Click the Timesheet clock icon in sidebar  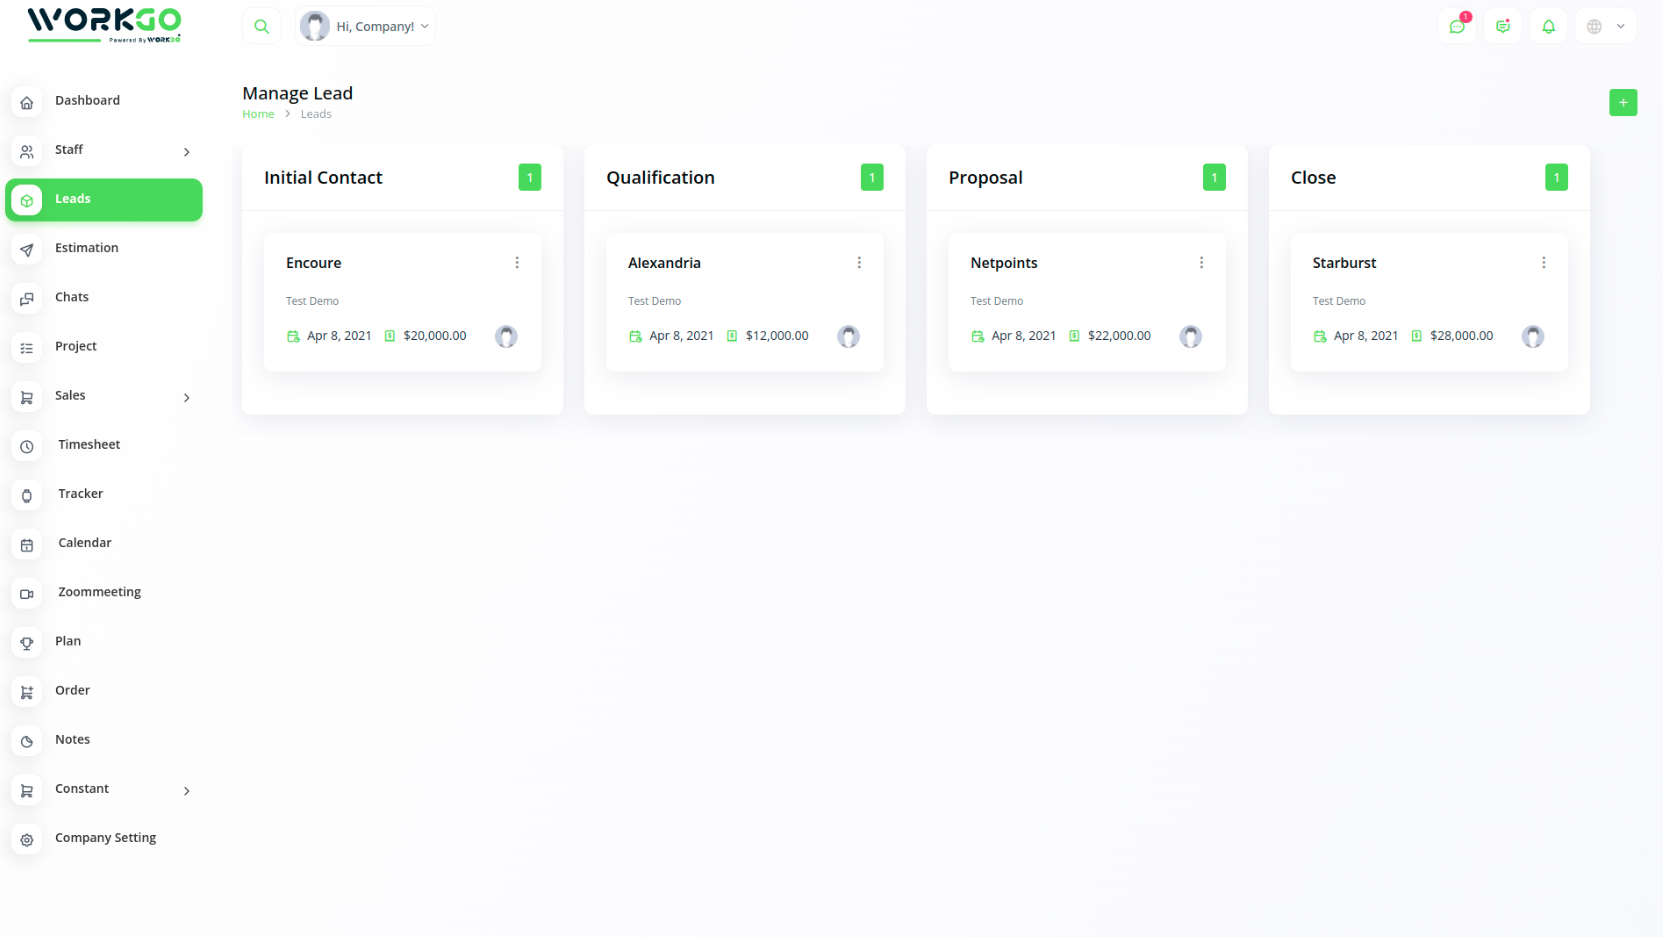click(27, 447)
